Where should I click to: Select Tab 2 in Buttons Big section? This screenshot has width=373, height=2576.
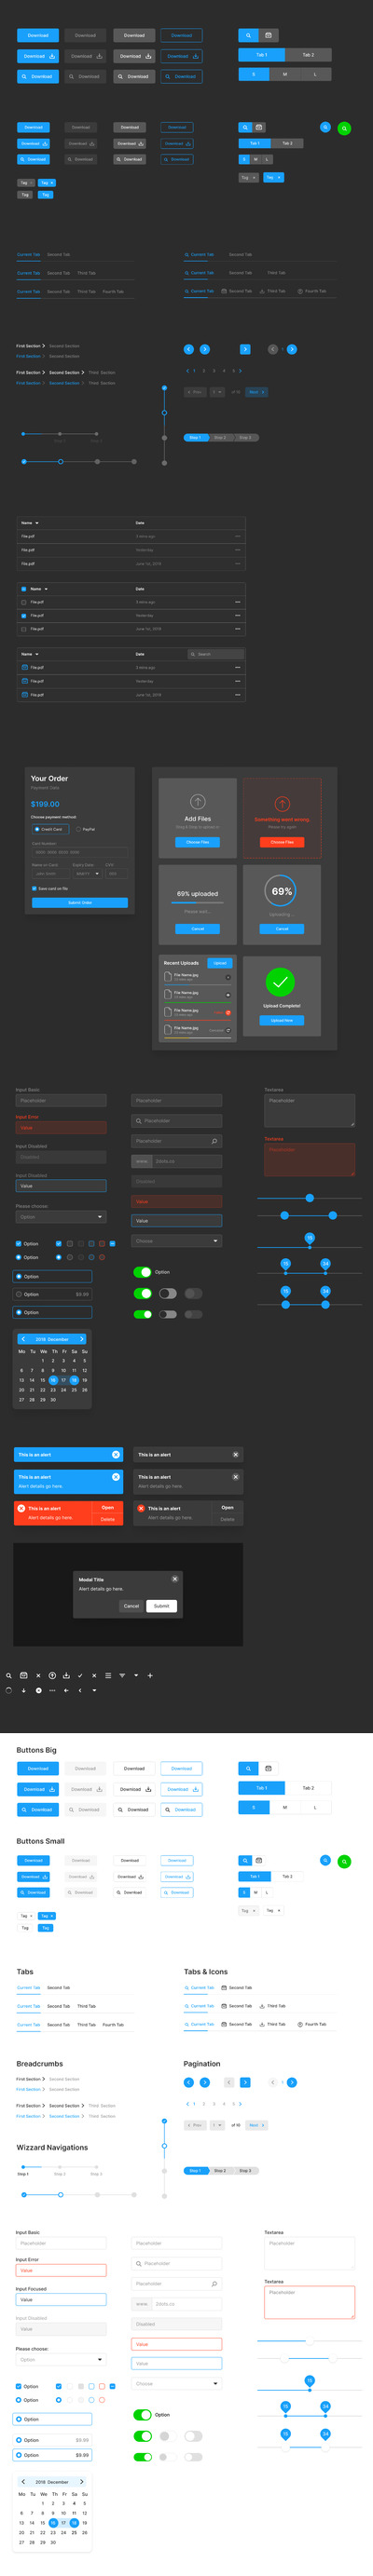coord(308,1788)
